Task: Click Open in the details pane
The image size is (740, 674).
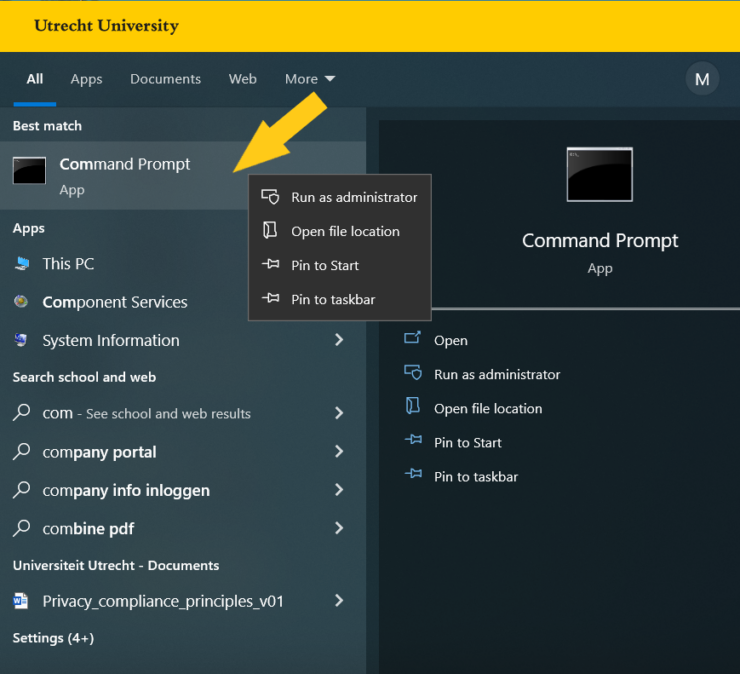Action: 451,340
